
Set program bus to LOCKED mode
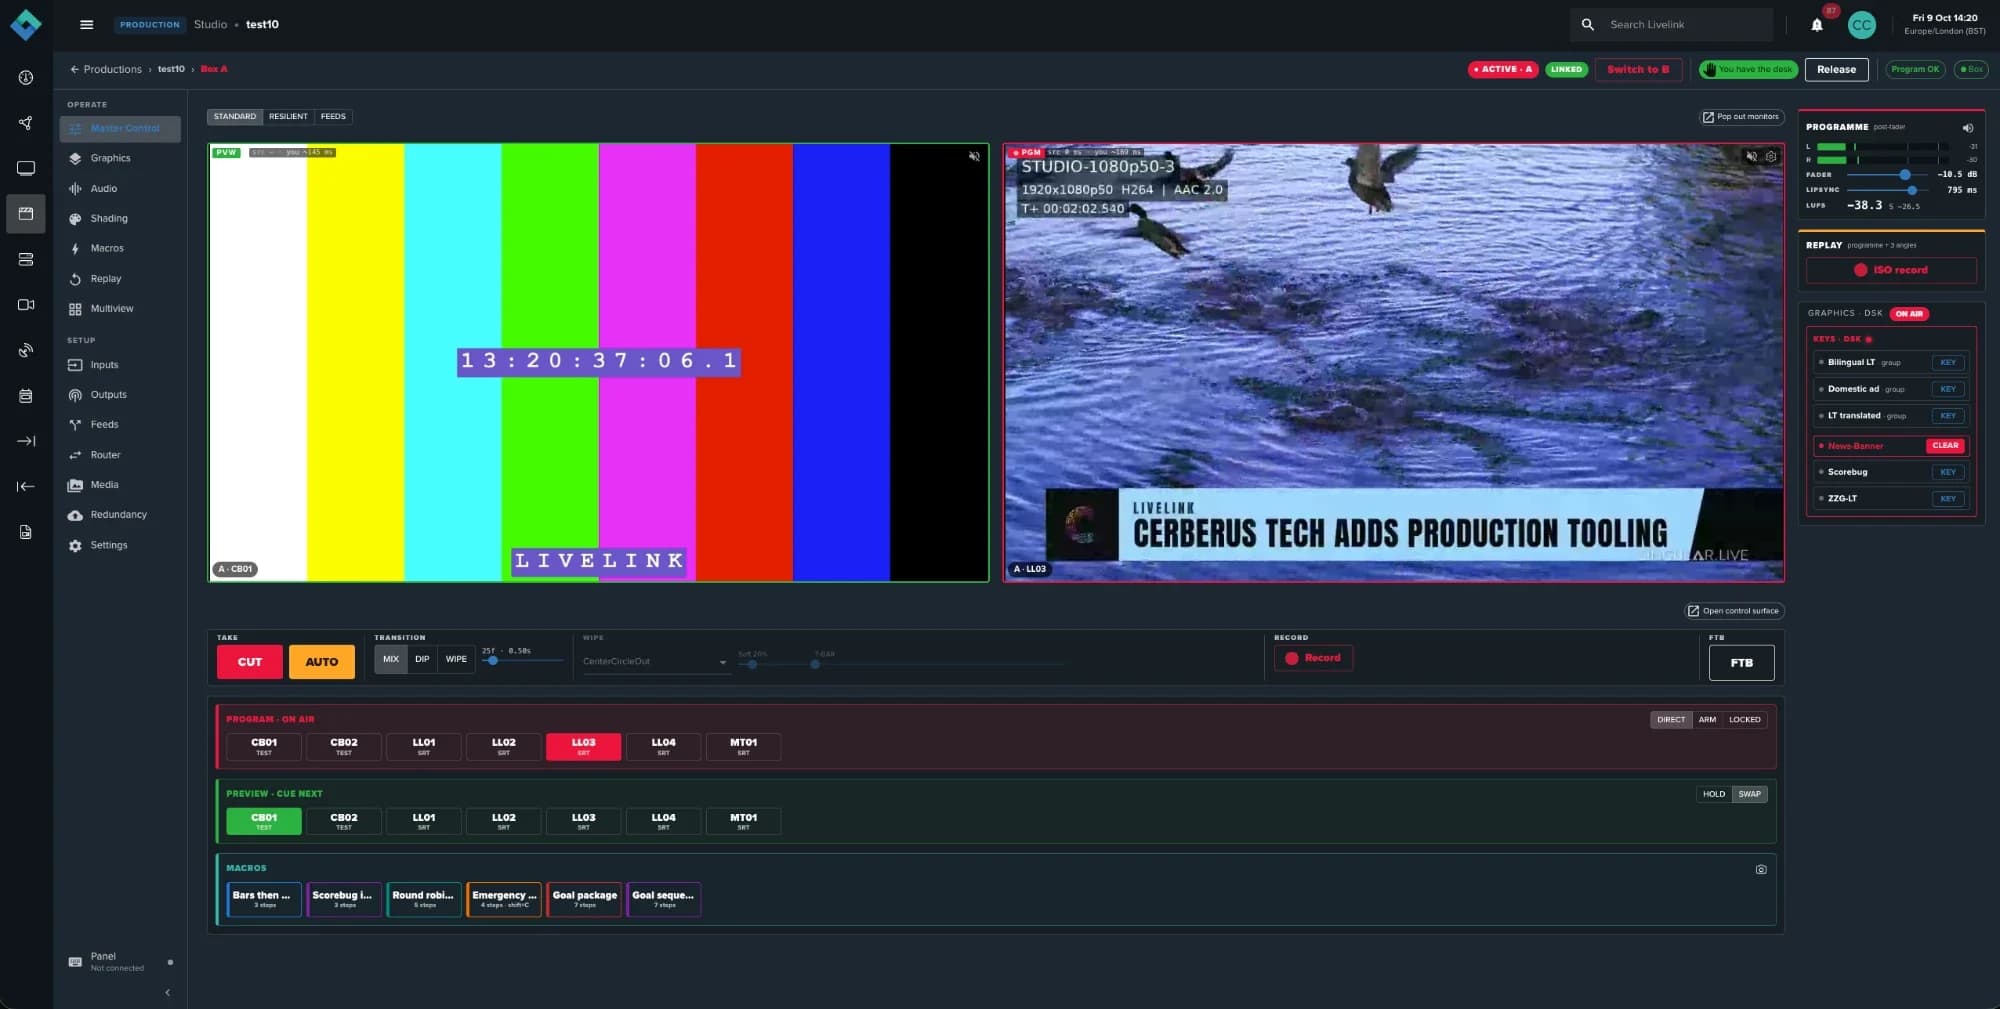click(1745, 720)
